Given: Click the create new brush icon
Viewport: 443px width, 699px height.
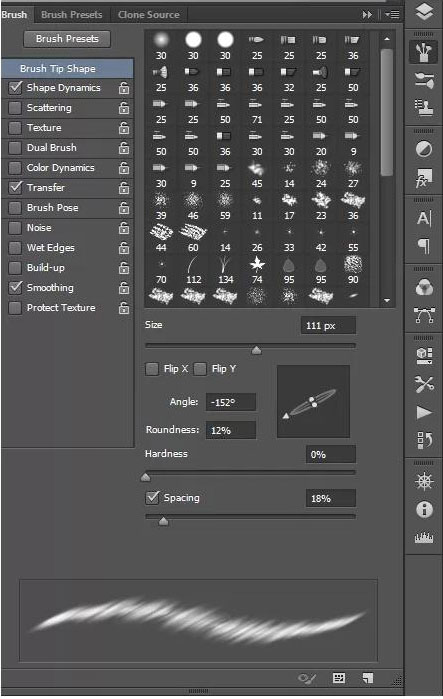Looking at the screenshot, I should [367, 678].
